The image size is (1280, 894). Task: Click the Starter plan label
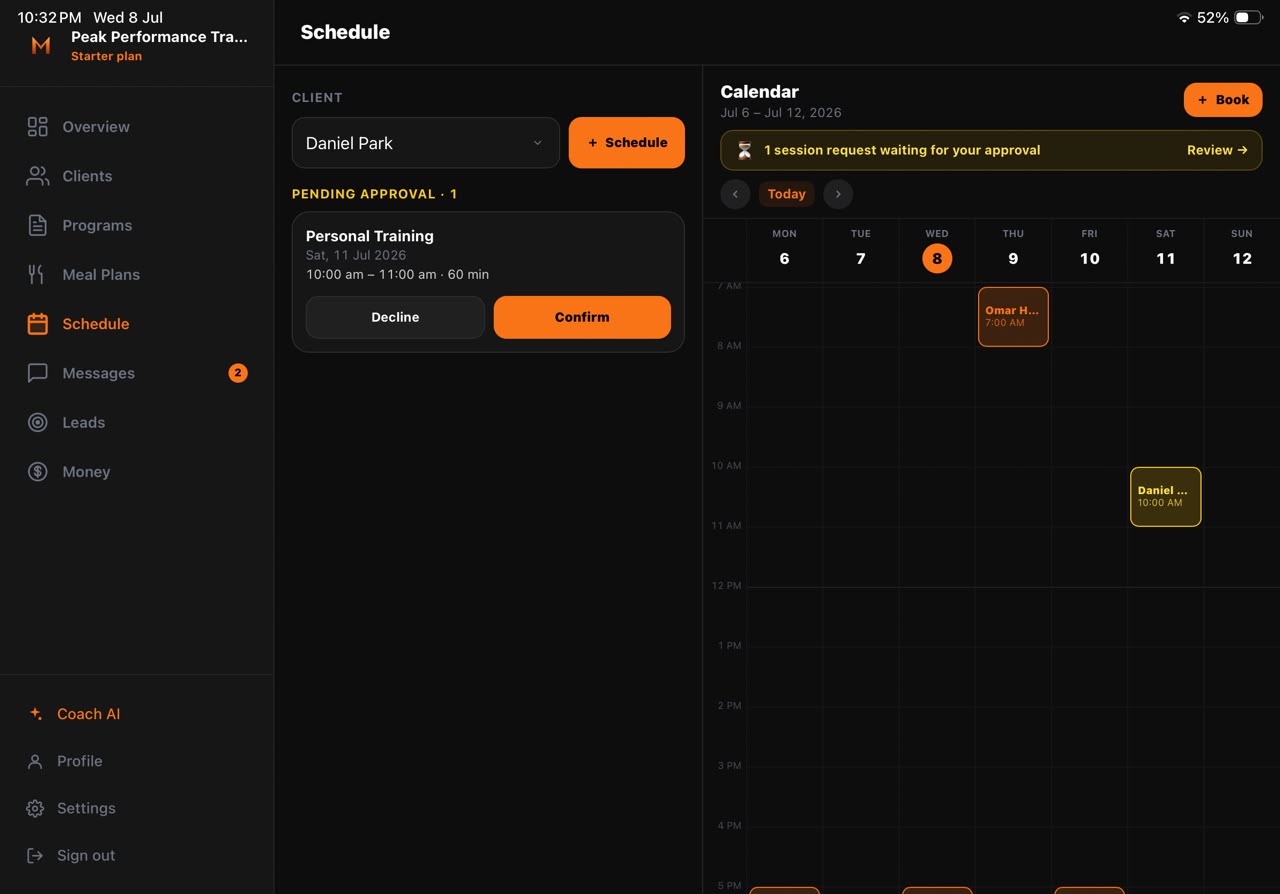[x=106, y=56]
